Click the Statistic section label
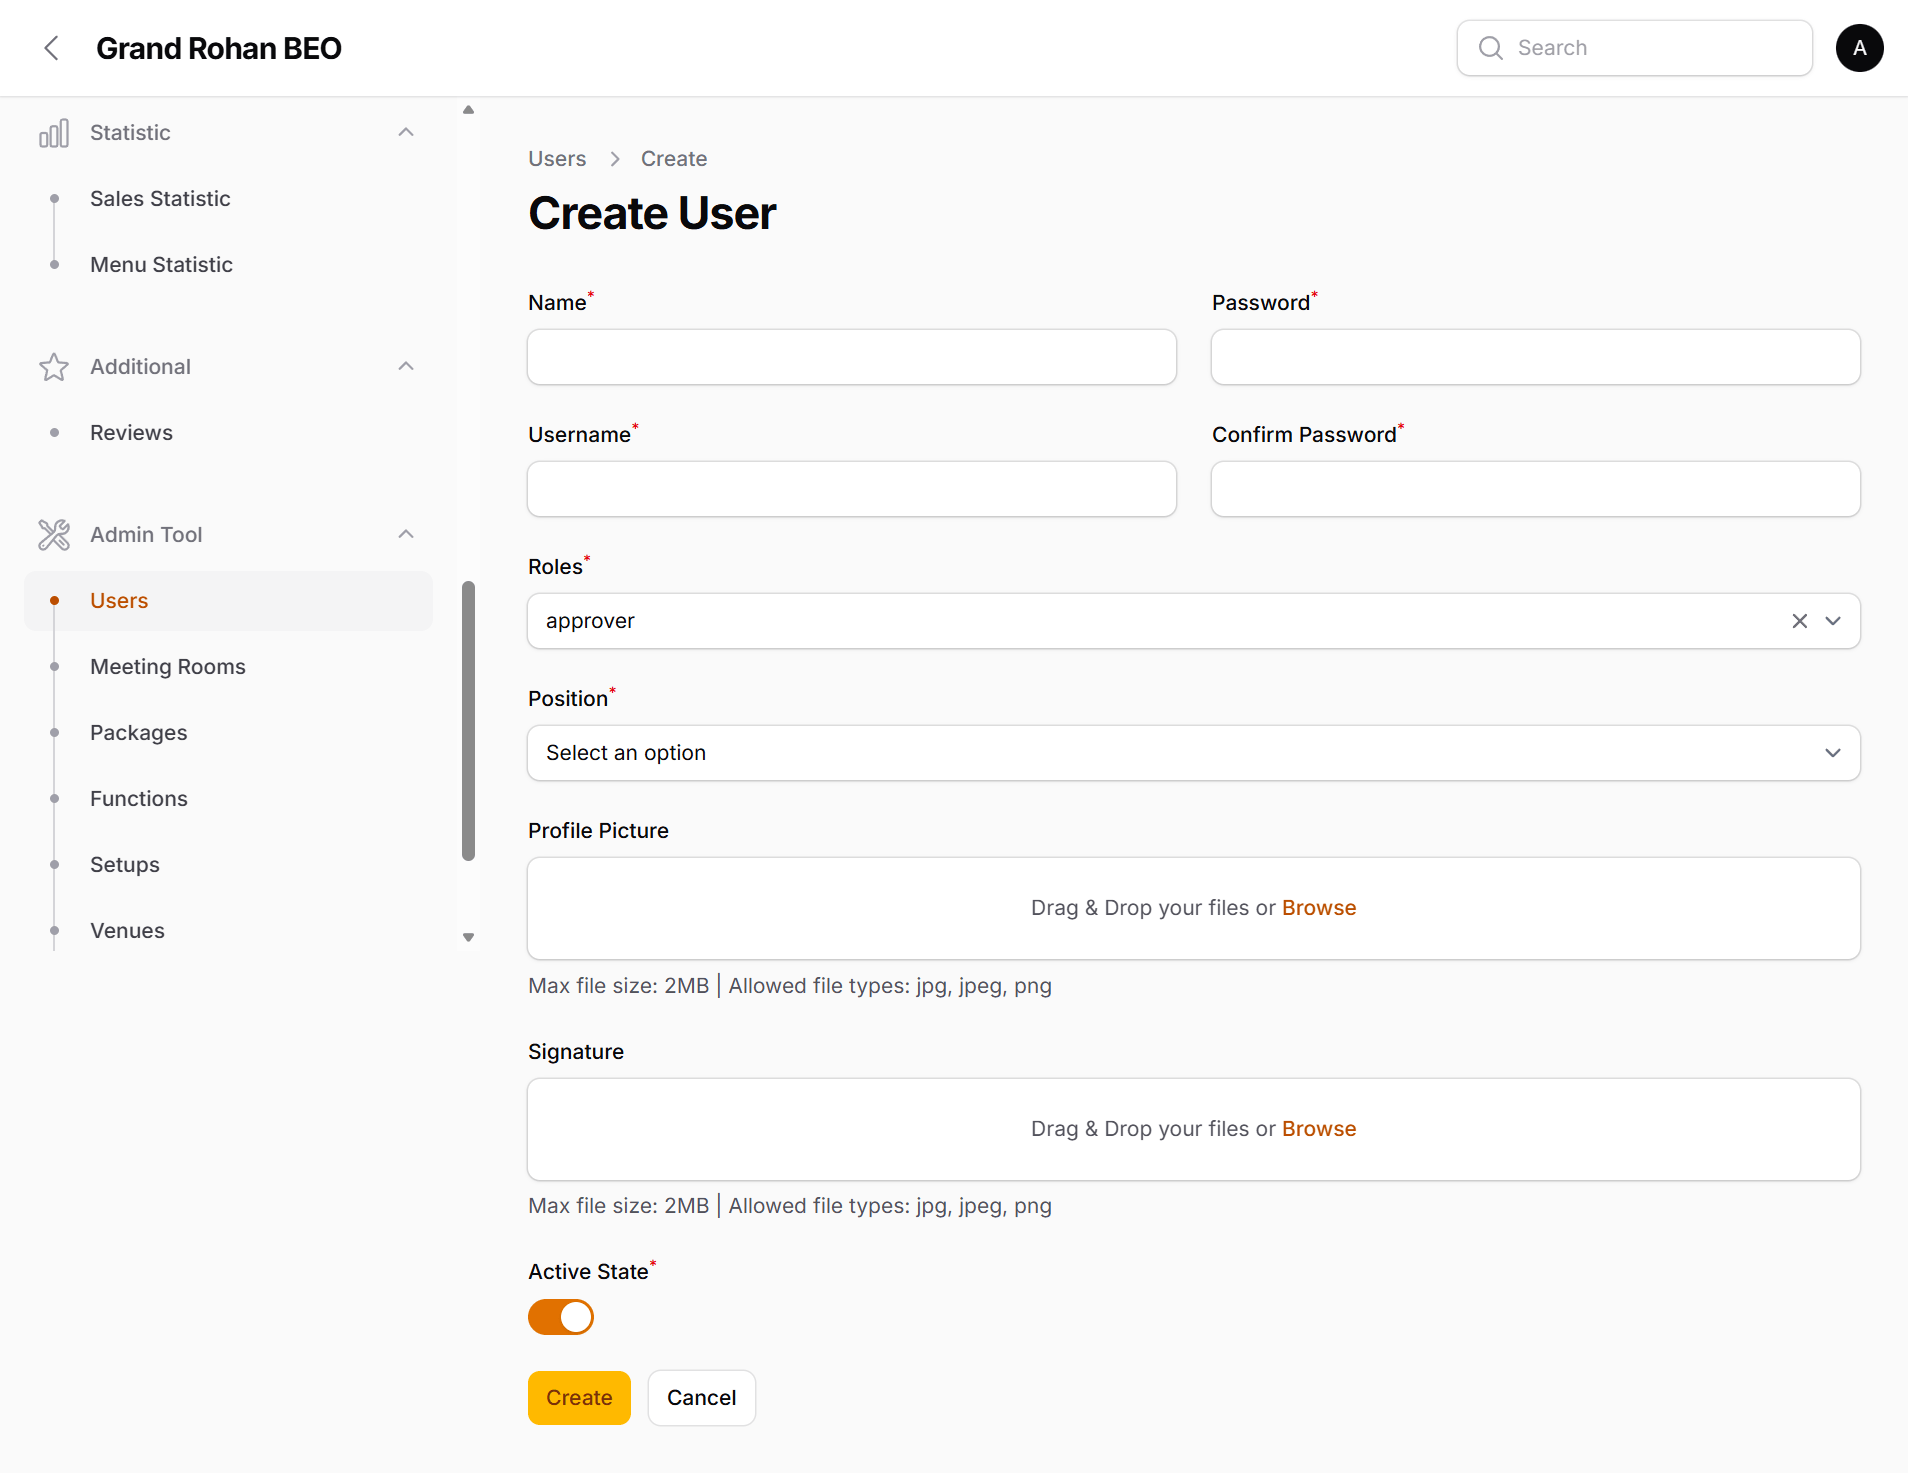Image resolution: width=1908 pixels, height=1473 pixels. [x=130, y=133]
